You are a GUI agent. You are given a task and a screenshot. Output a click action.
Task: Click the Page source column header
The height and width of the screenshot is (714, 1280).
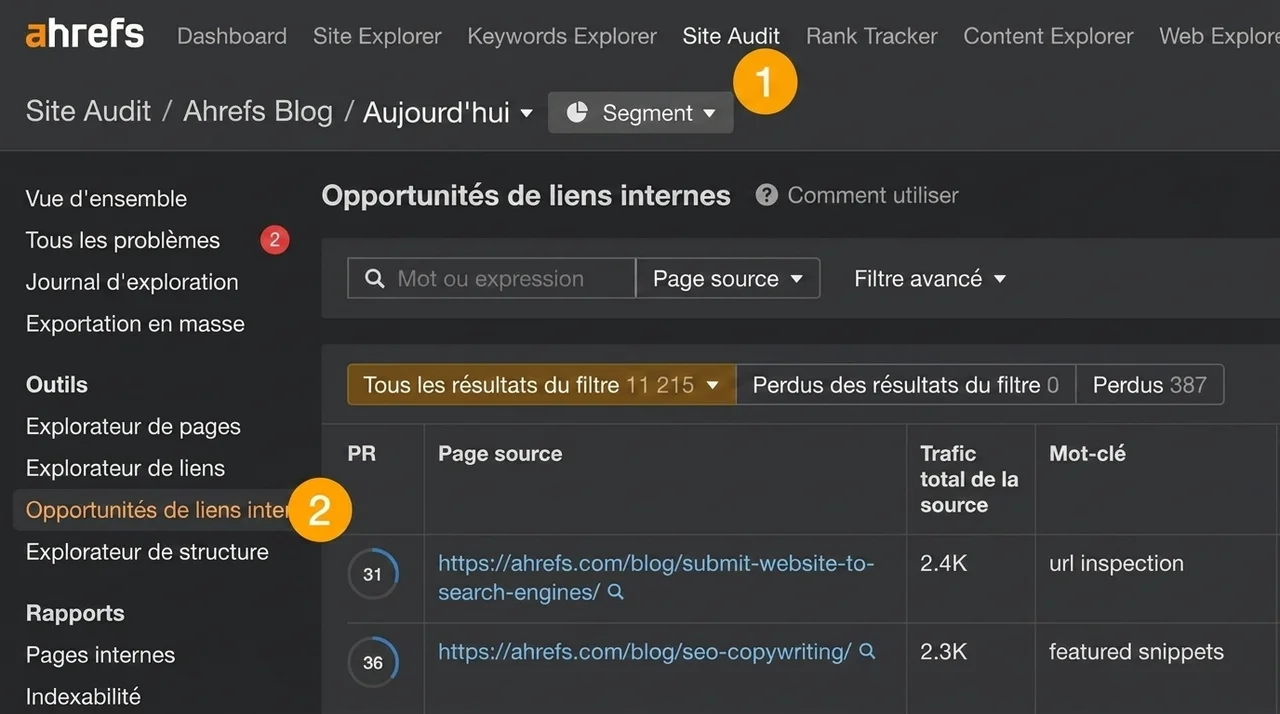point(500,454)
